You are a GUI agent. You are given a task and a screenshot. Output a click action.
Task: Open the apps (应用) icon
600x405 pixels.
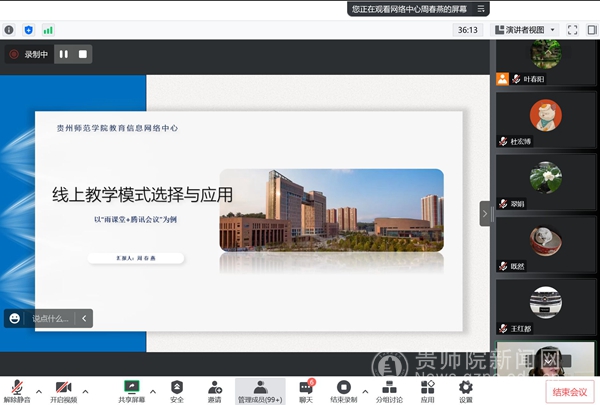tap(427, 389)
